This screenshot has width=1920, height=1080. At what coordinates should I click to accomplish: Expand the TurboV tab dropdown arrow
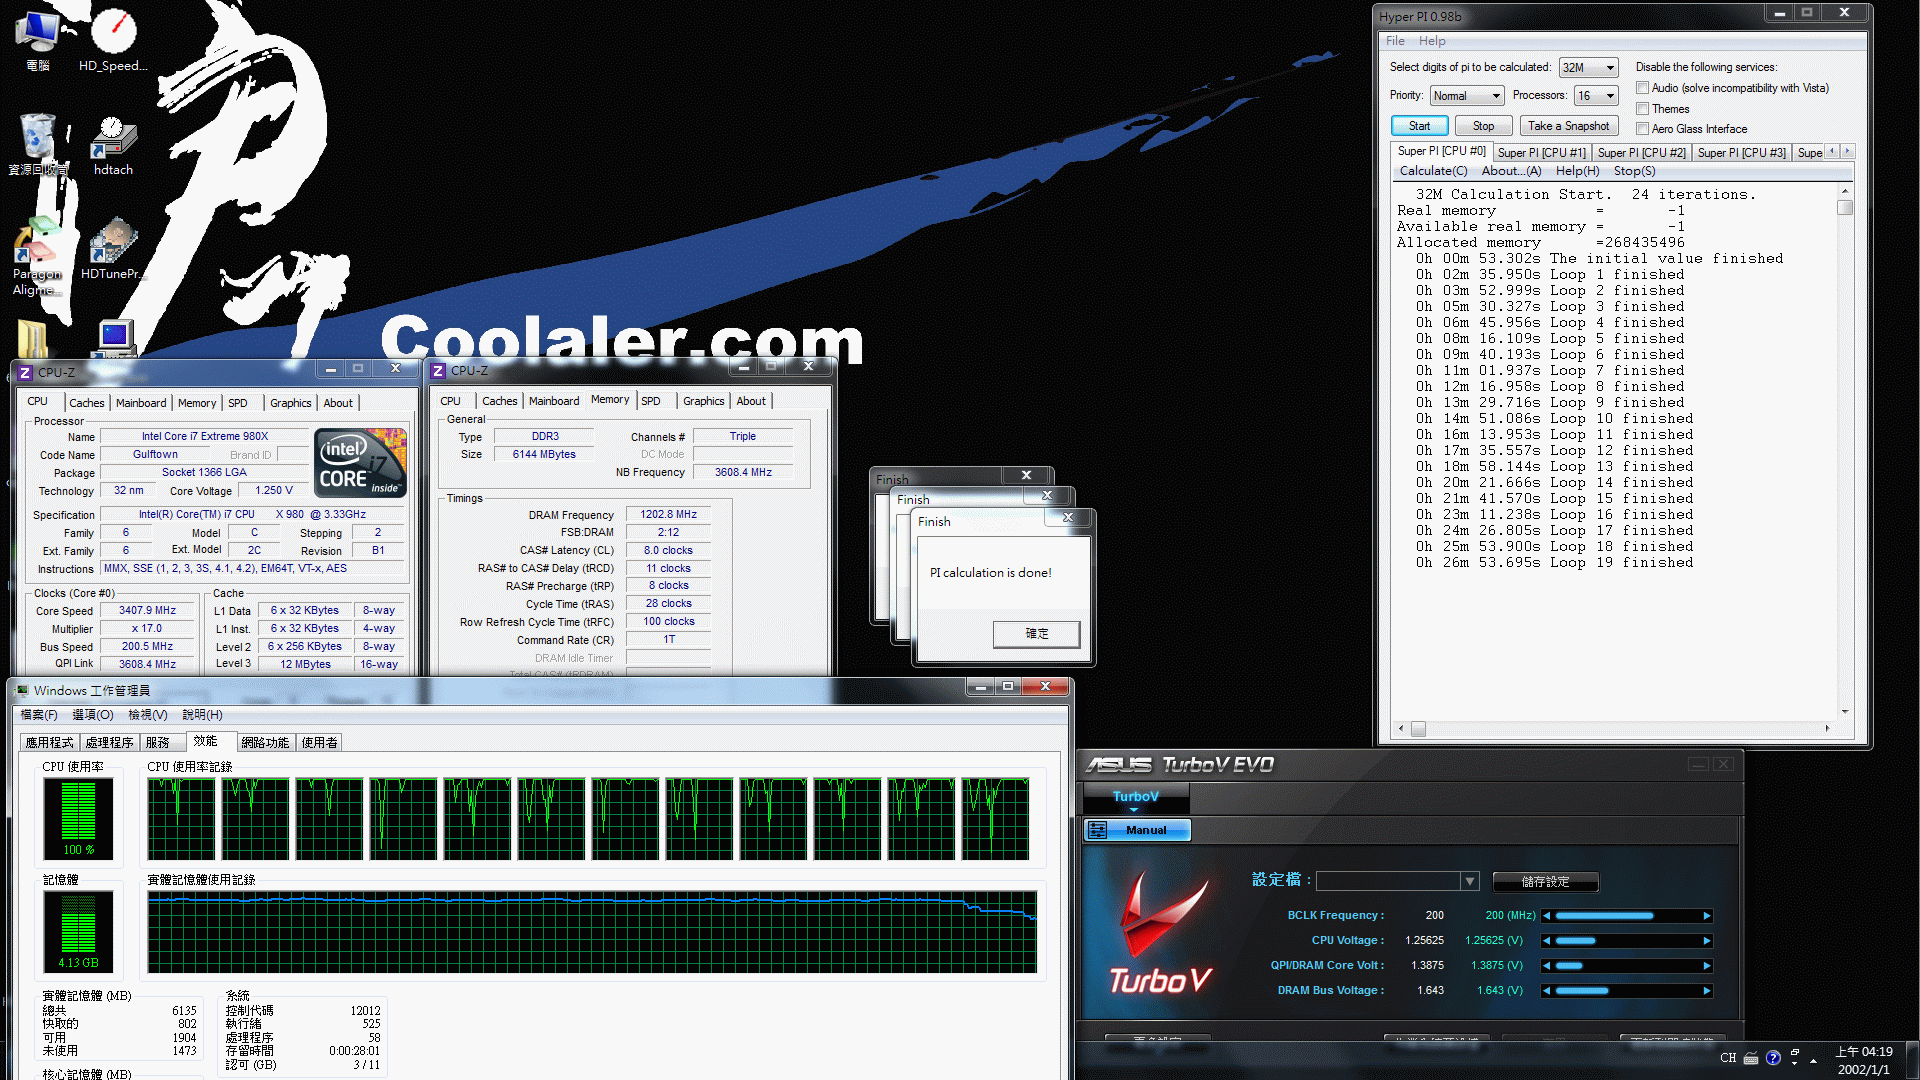[x=1134, y=810]
